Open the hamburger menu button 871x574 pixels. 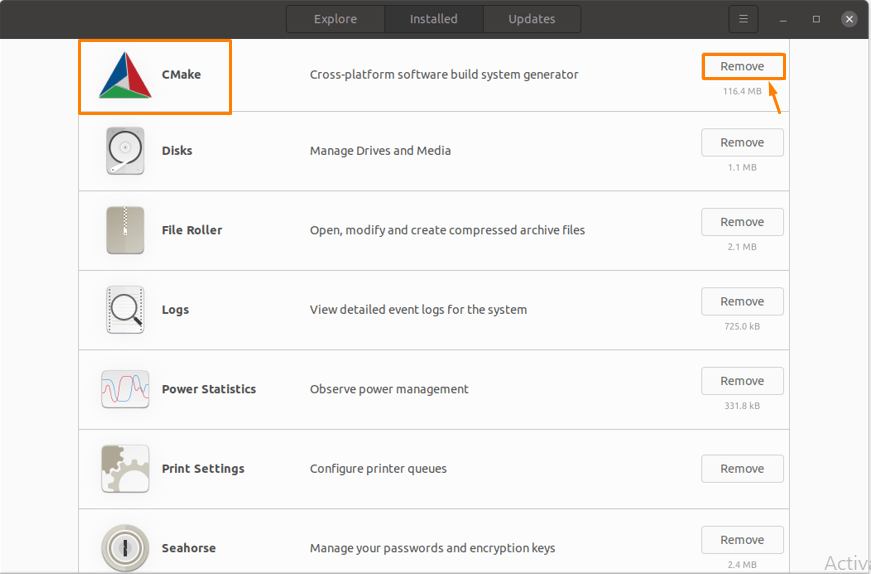[x=743, y=19]
